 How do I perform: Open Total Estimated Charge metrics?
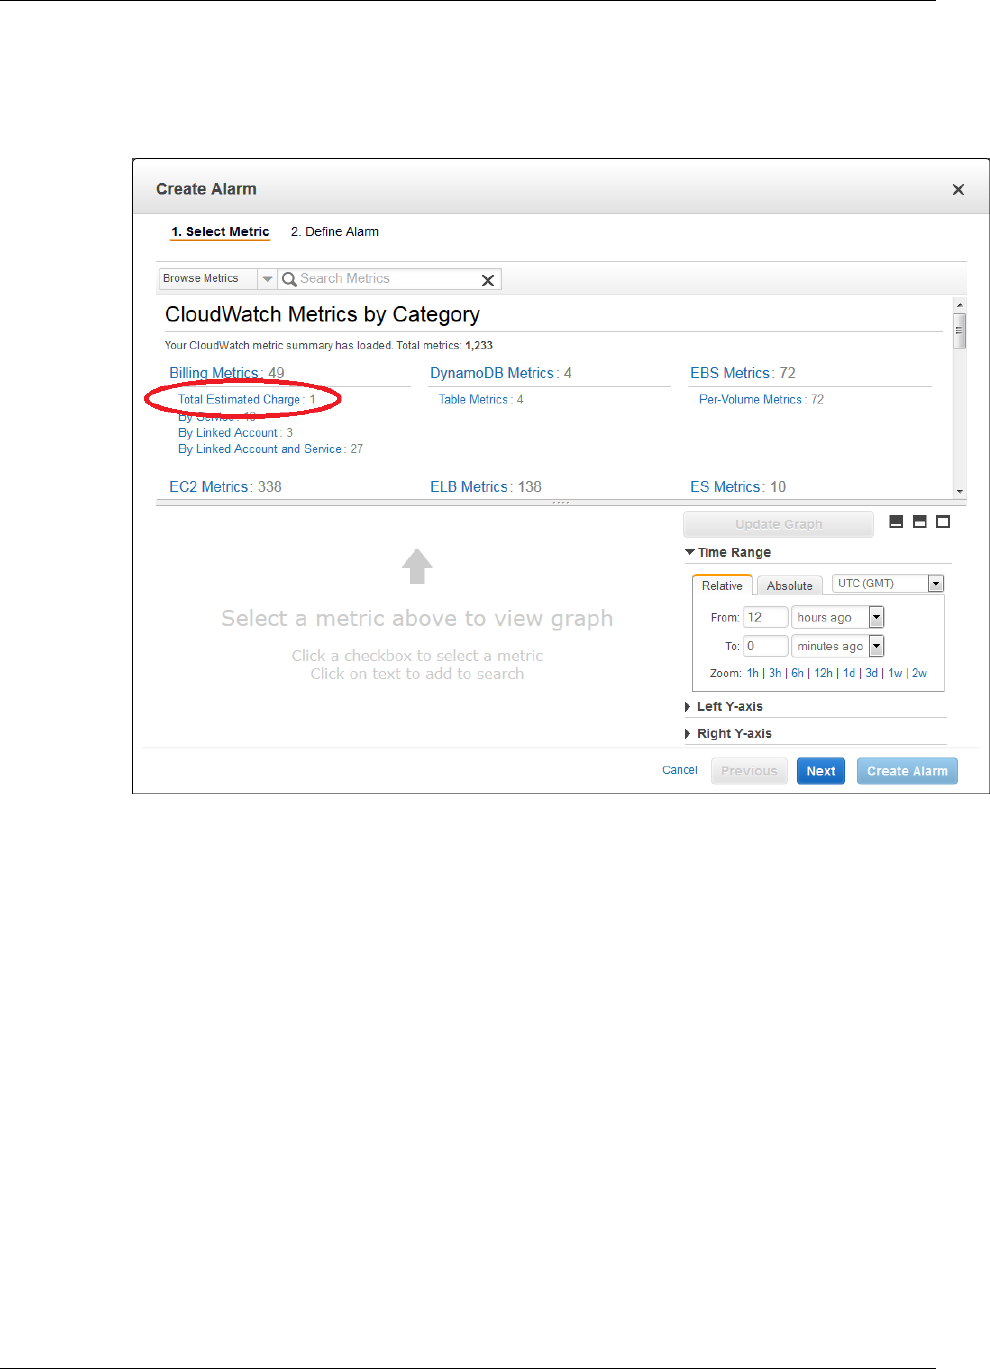click(239, 399)
